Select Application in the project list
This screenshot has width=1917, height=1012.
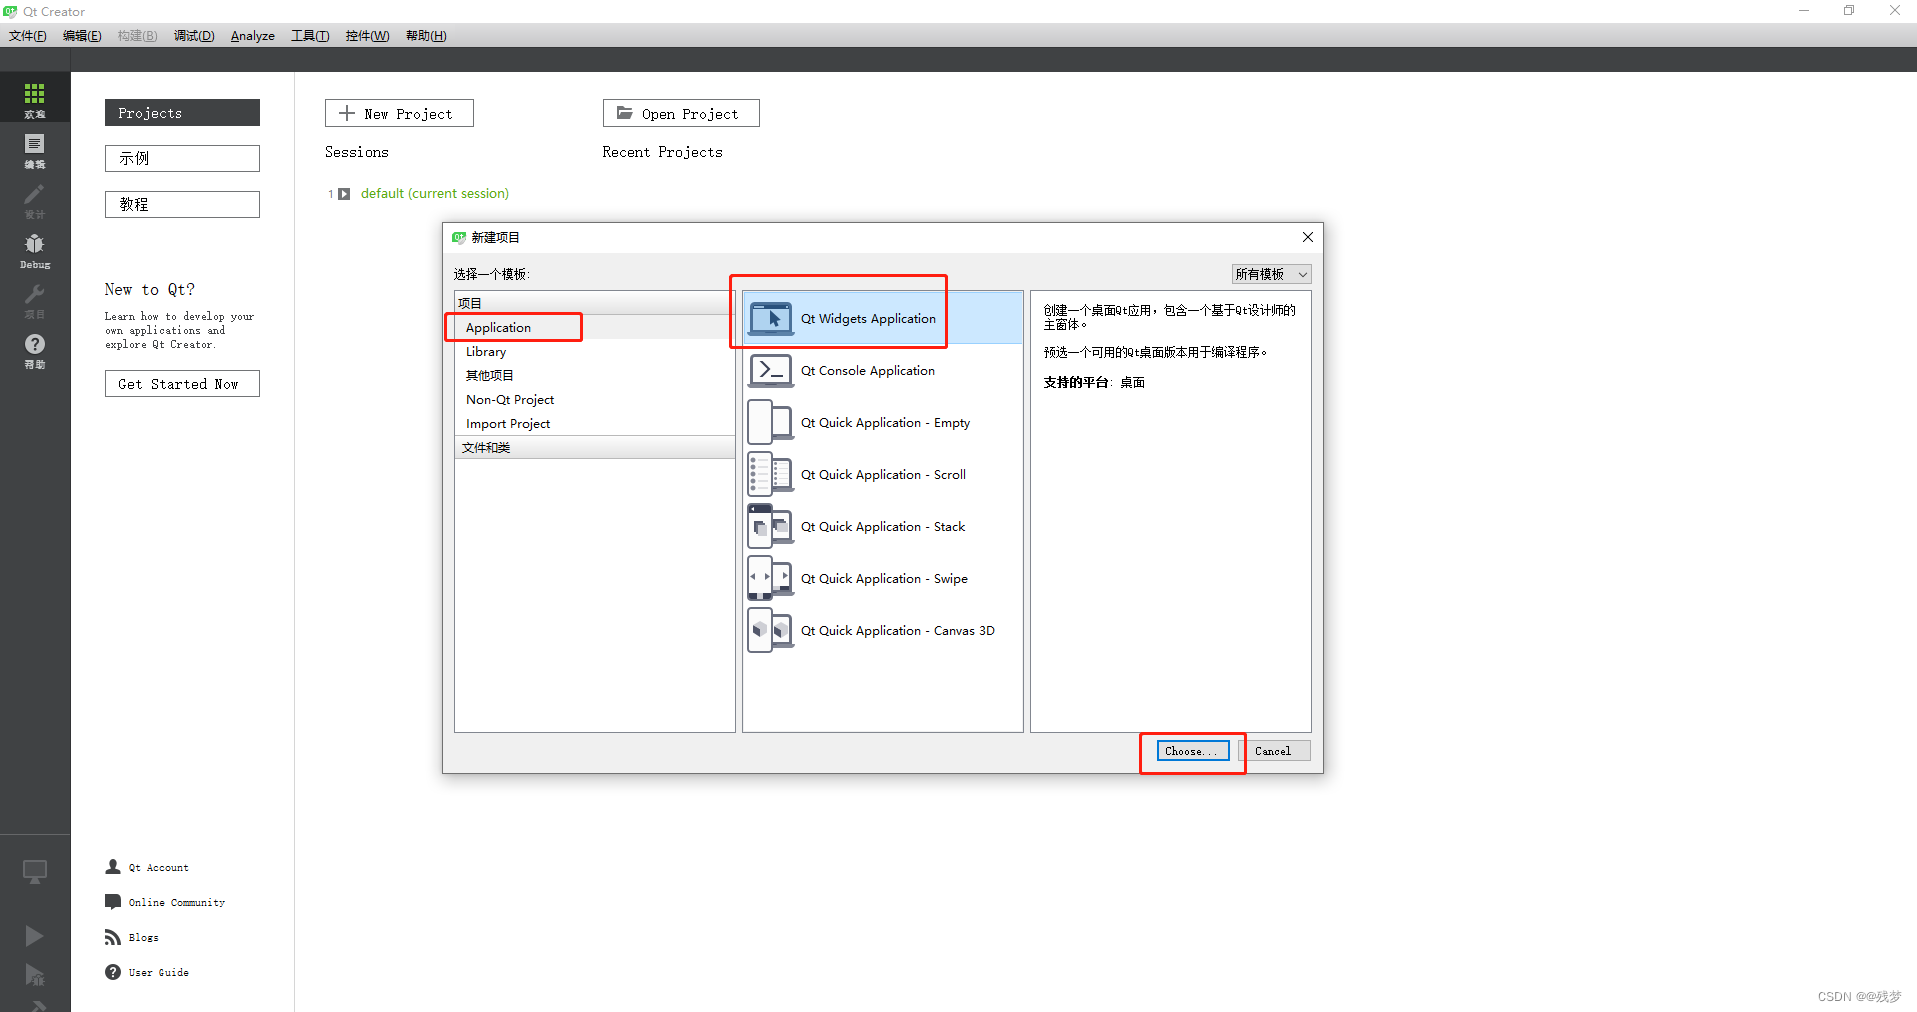pos(595,328)
